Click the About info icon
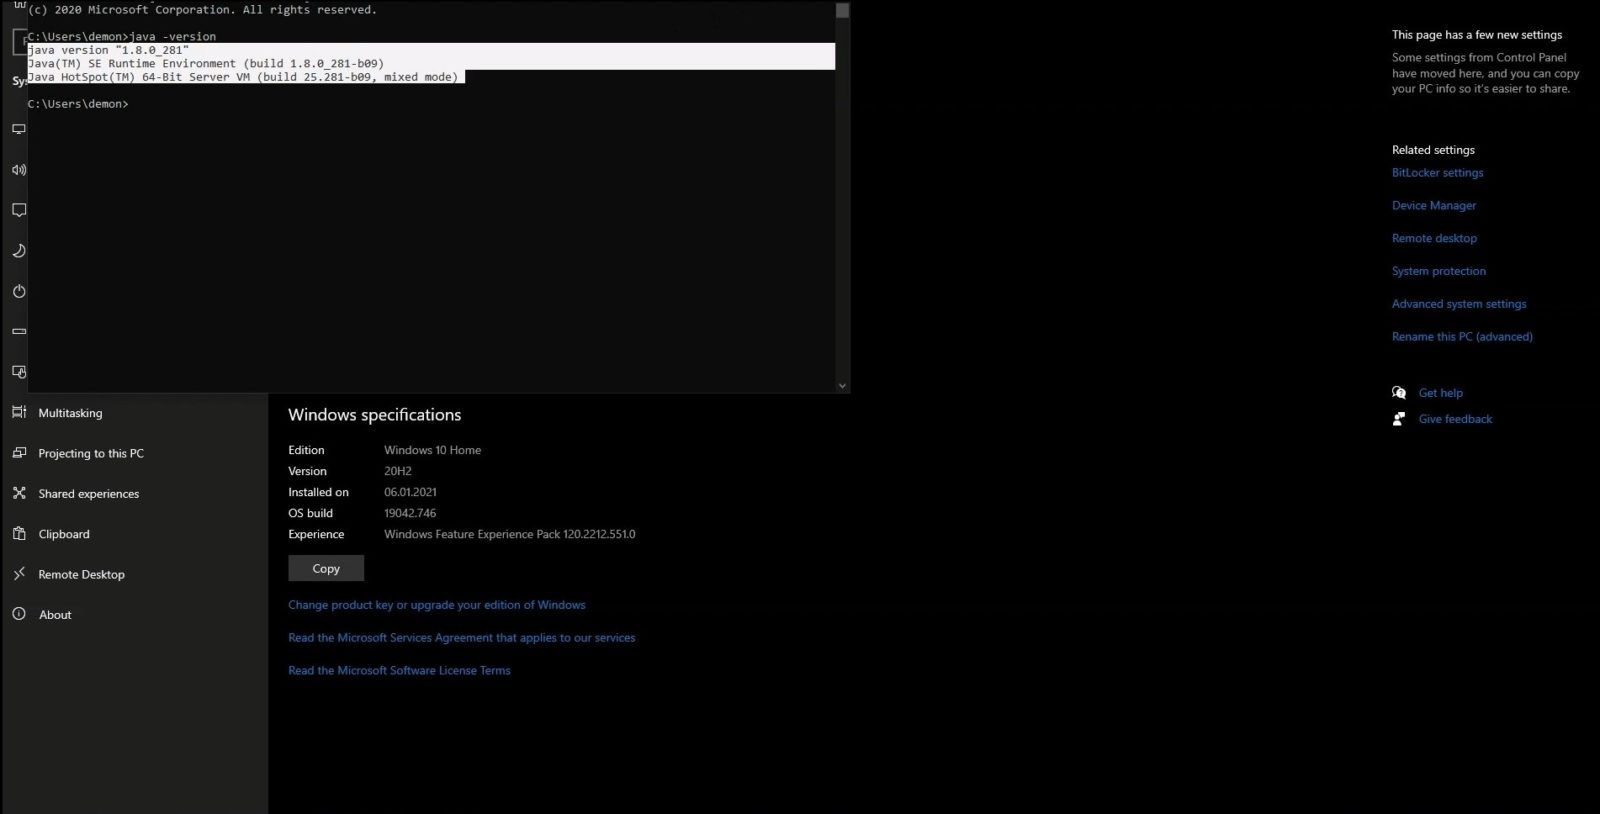 click(19, 614)
